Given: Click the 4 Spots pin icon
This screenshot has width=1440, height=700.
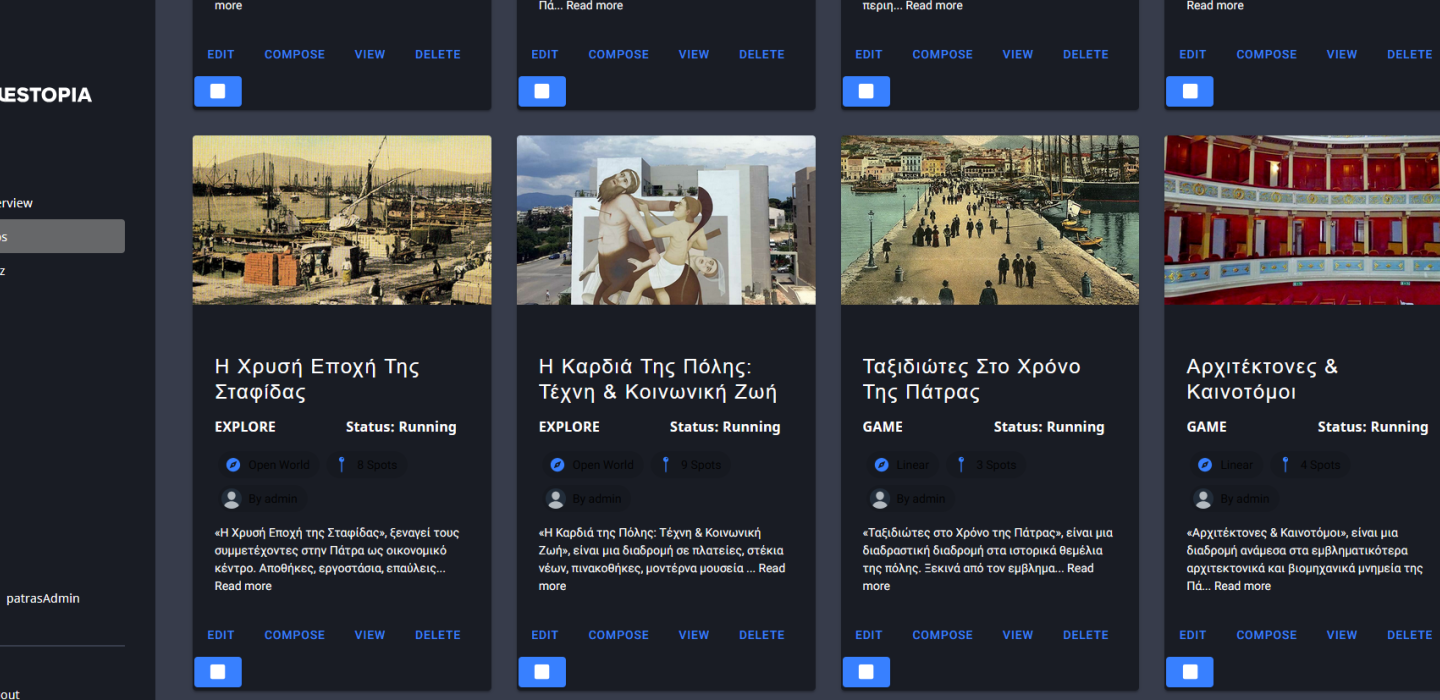Looking at the screenshot, I should point(1285,465).
